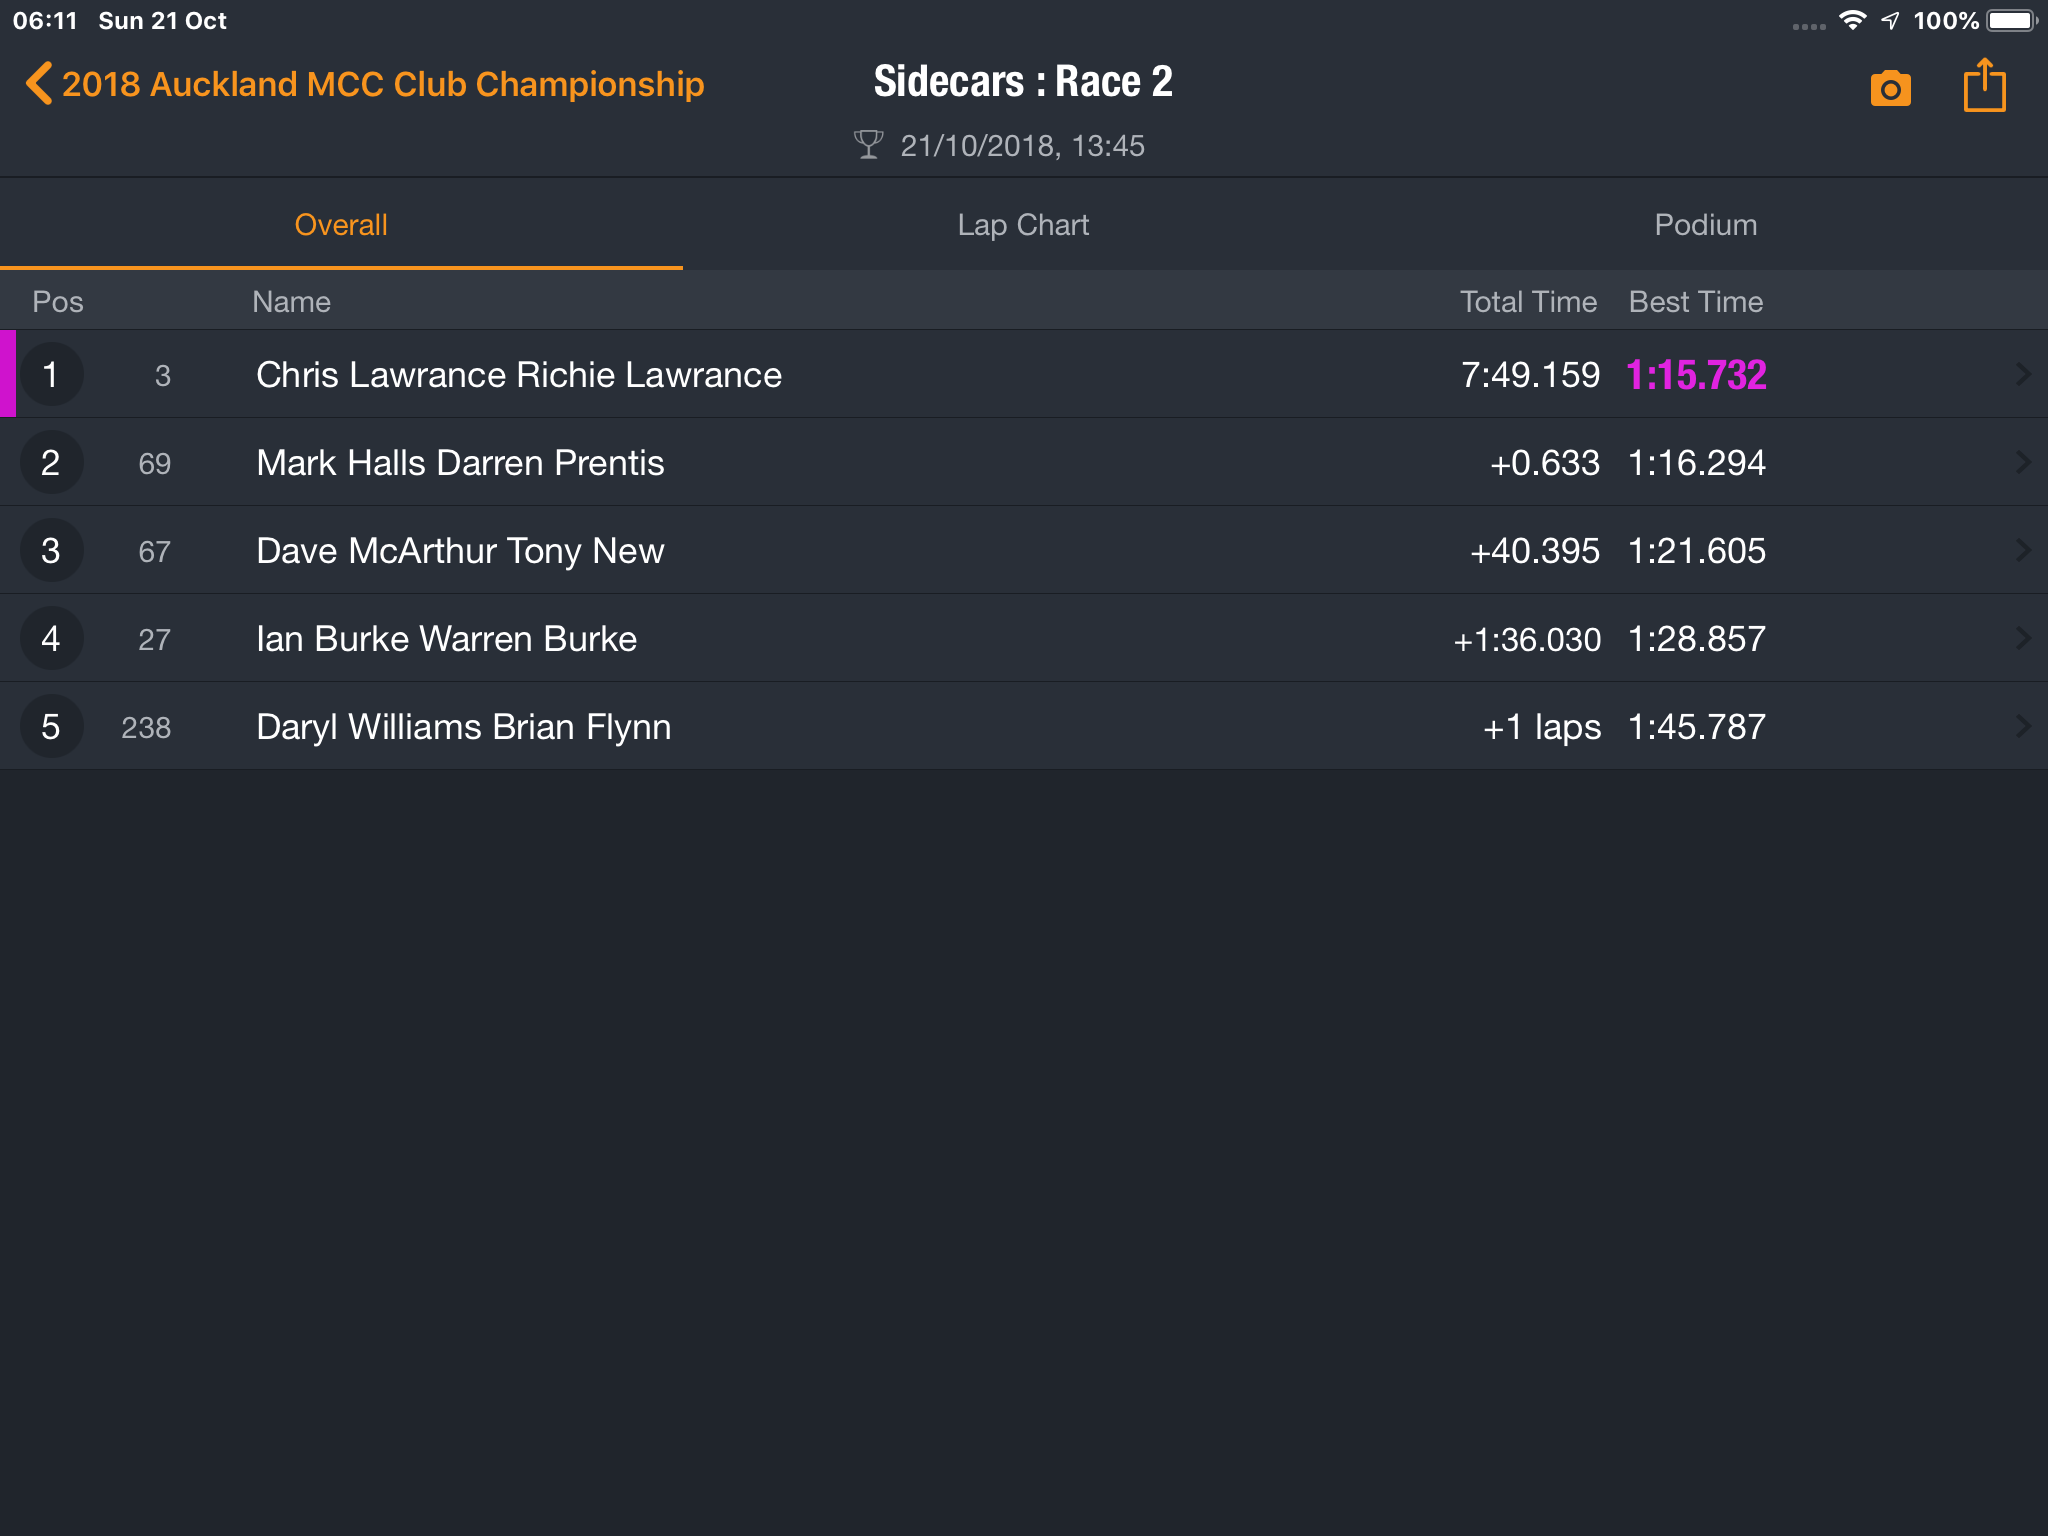This screenshot has height=1536, width=2048.
Task: Go back to 2018 Auckland MCC Club Championship
Action: tap(383, 84)
